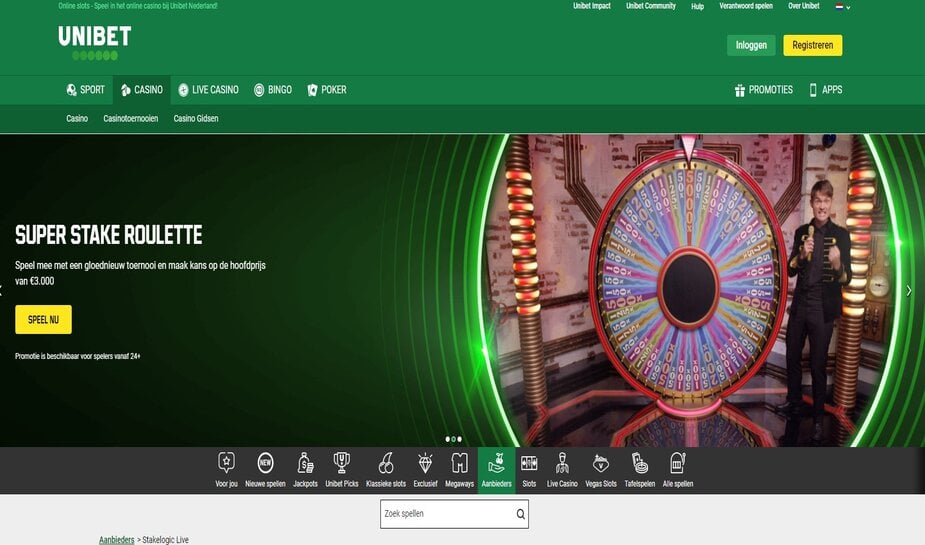Open the Bingo tab
The width and height of the screenshot is (925, 545).
273,90
